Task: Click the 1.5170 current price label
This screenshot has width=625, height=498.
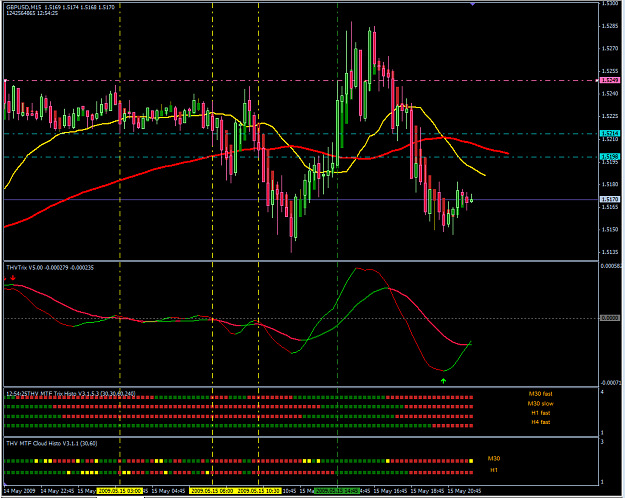Action: [x=610, y=199]
